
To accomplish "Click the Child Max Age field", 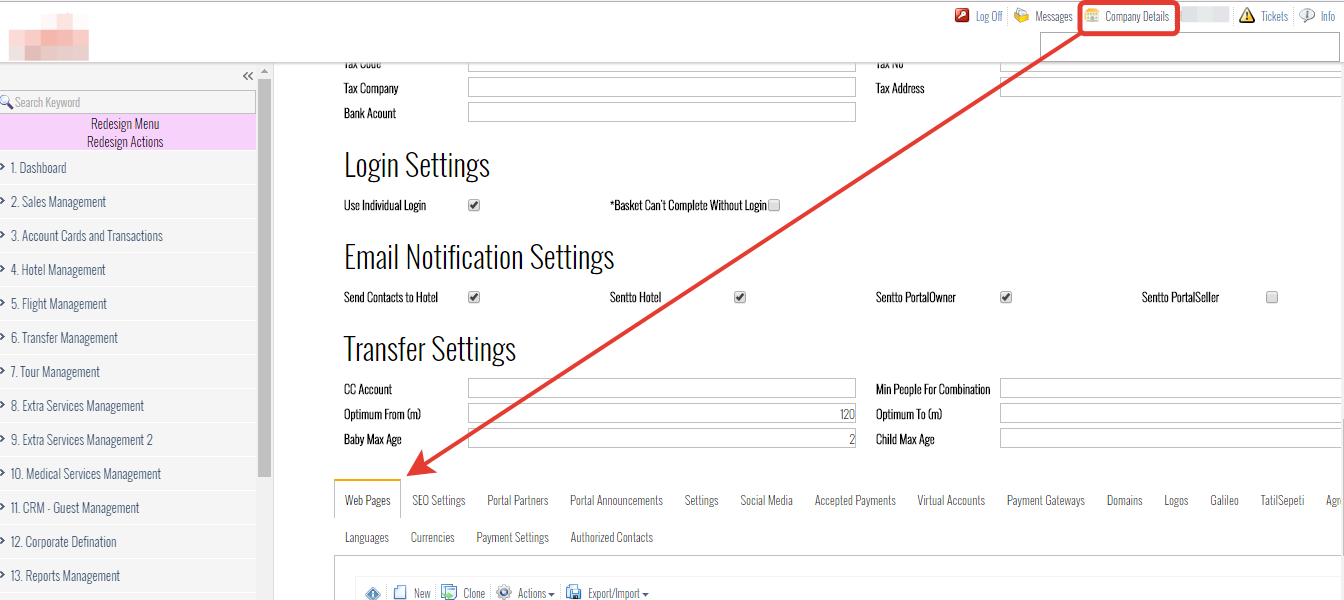I will pos(1172,439).
